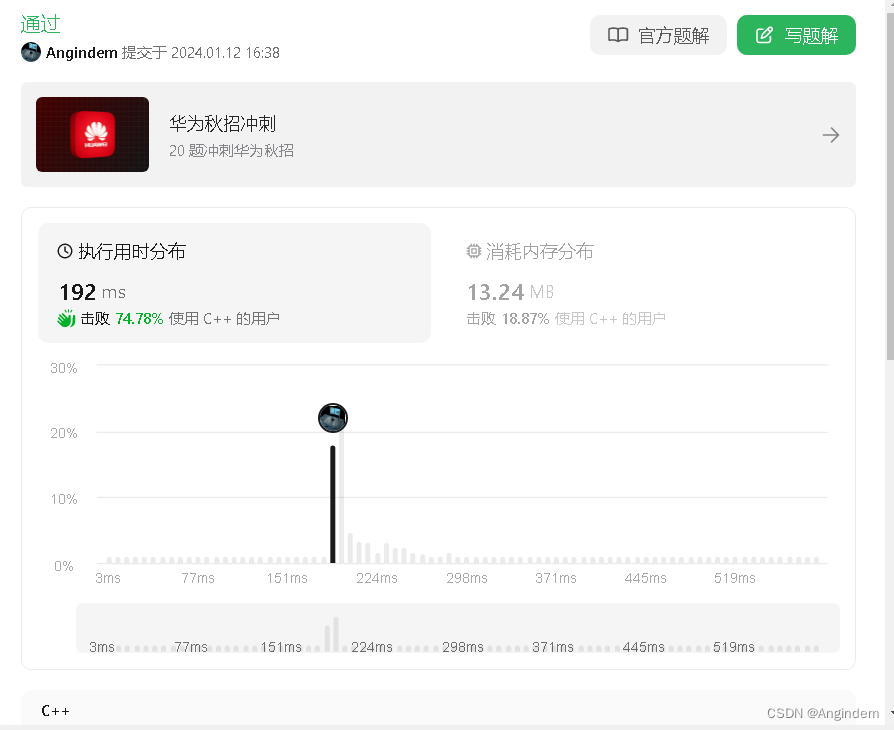Click the C++ language label
The width and height of the screenshot is (894, 730).
coord(55,711)
